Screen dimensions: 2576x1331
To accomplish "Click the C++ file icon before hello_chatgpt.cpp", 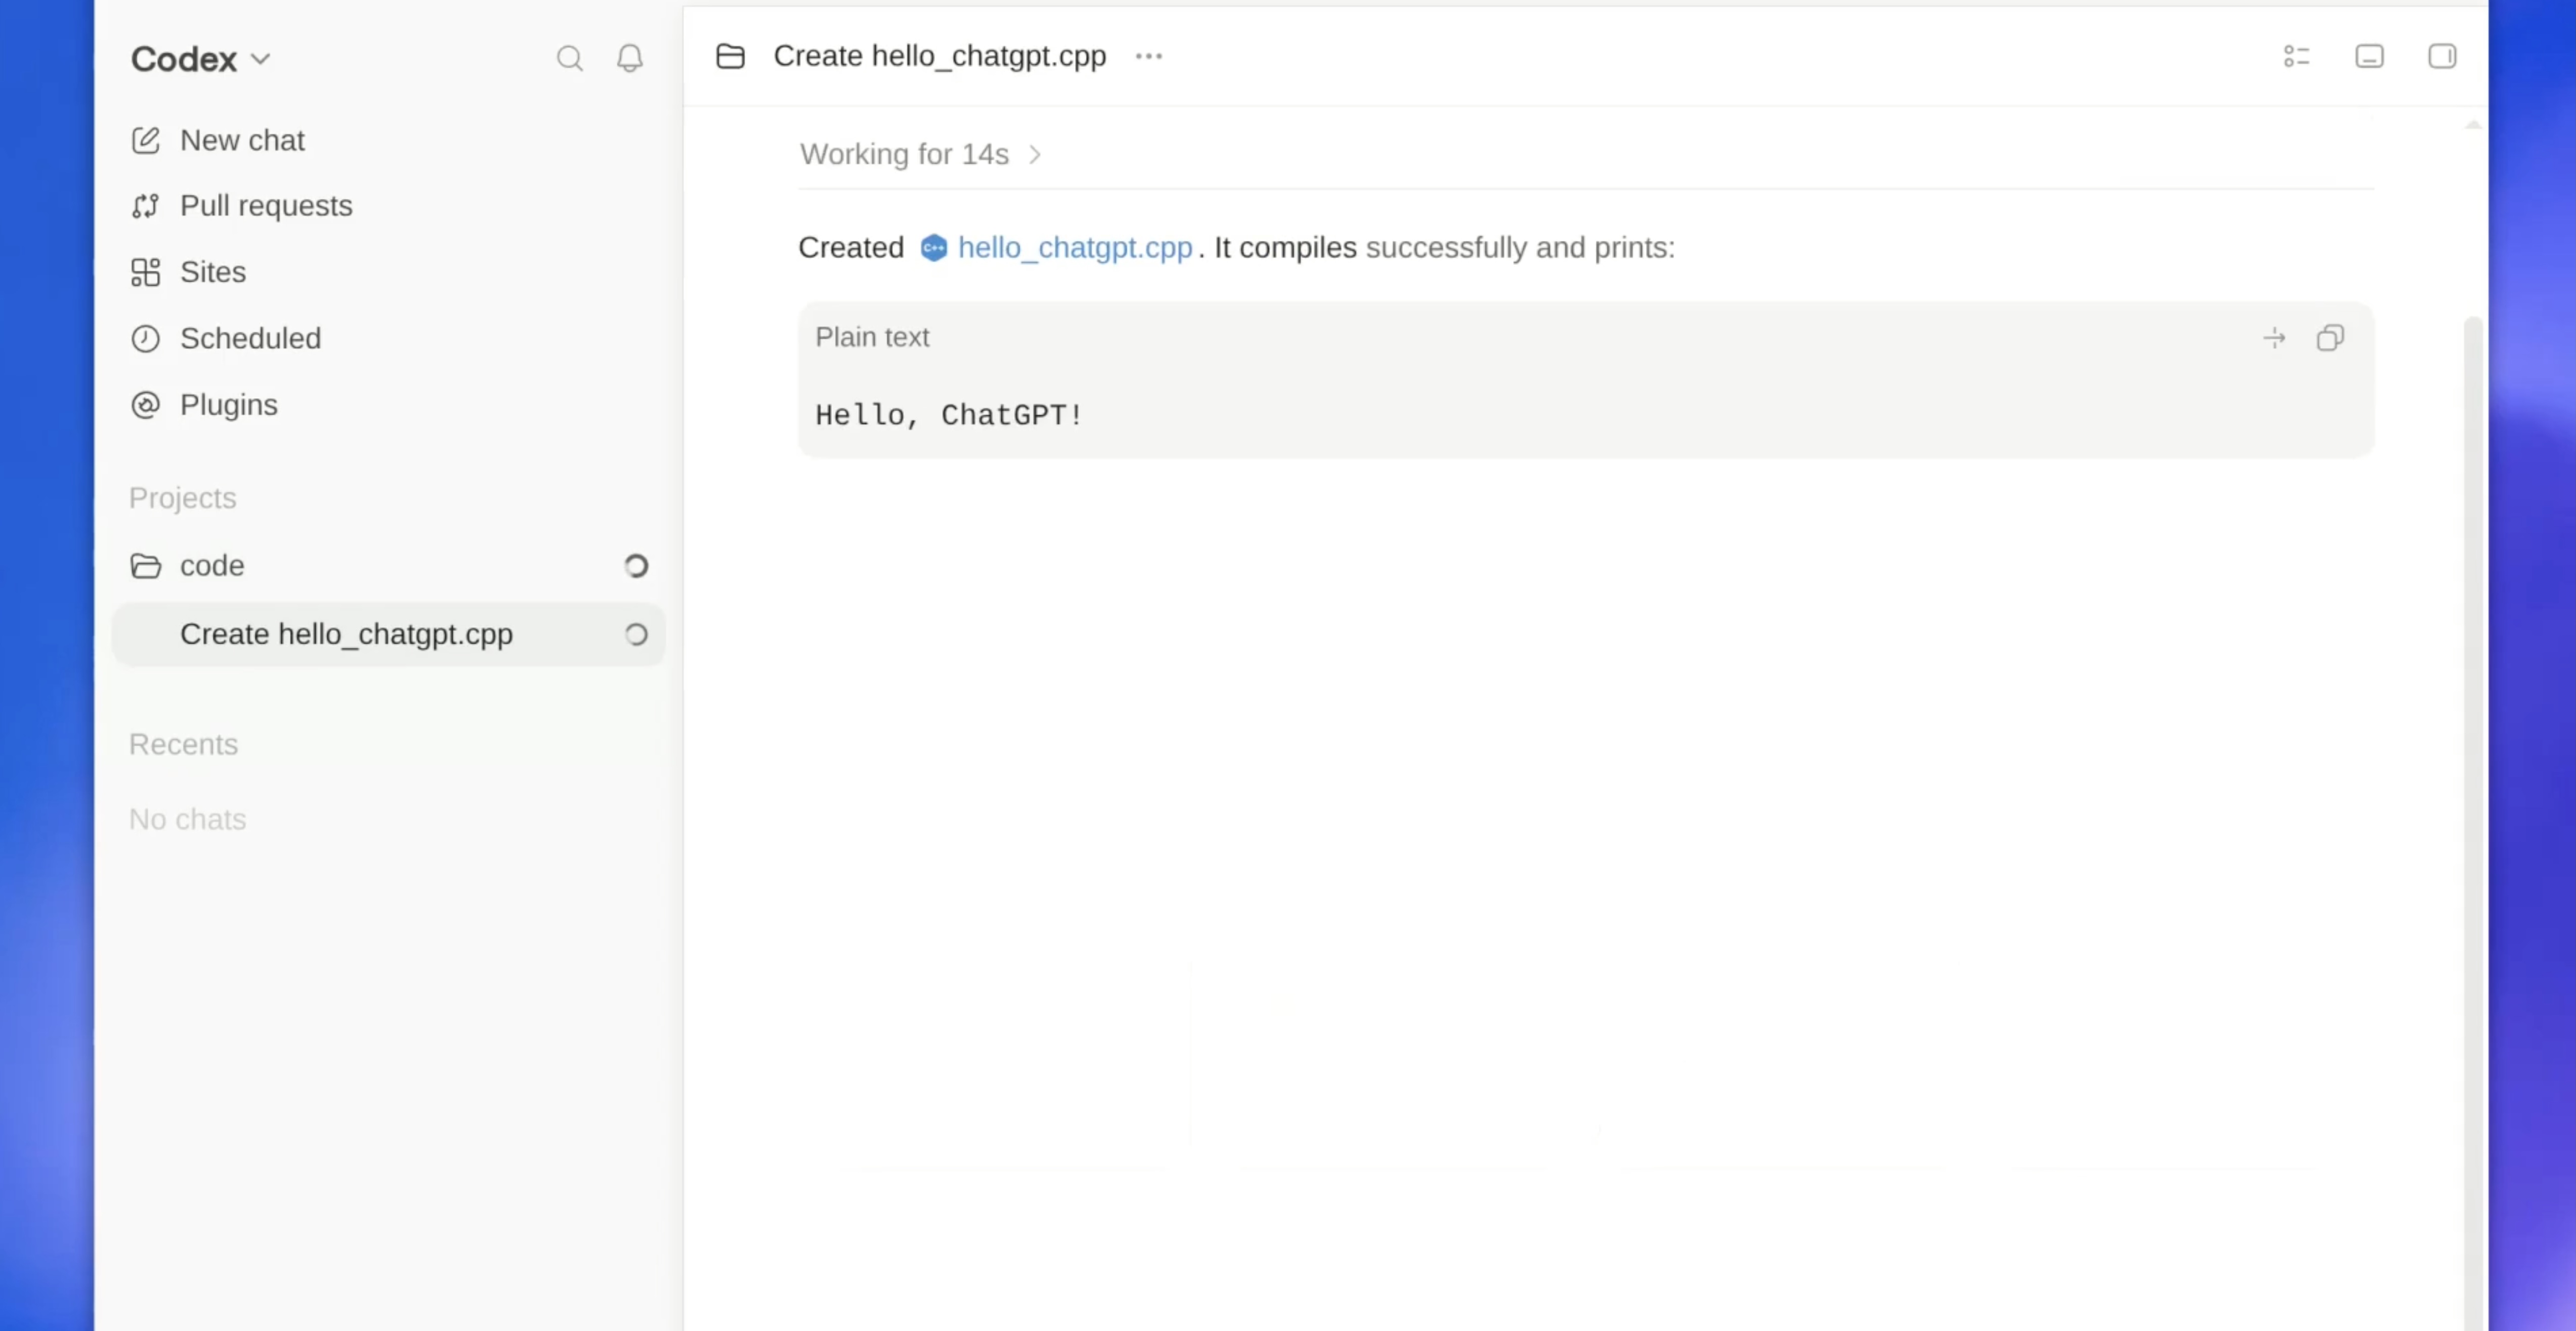I will 934,248.
